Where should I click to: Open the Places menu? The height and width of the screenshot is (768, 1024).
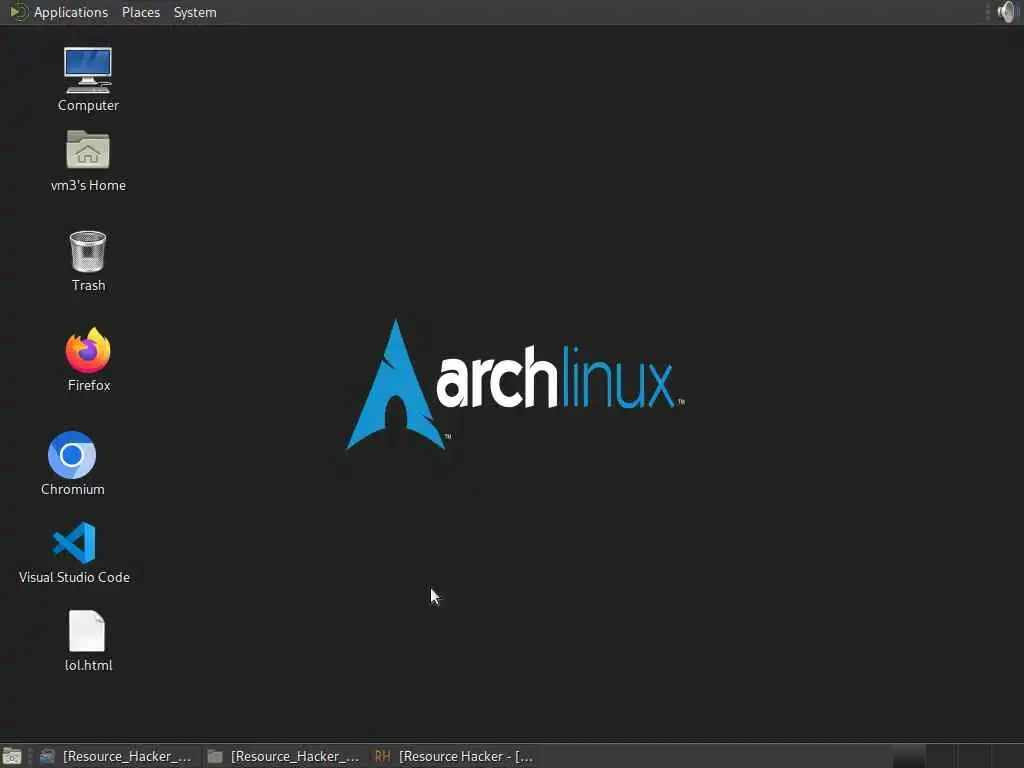click(140, 12)
